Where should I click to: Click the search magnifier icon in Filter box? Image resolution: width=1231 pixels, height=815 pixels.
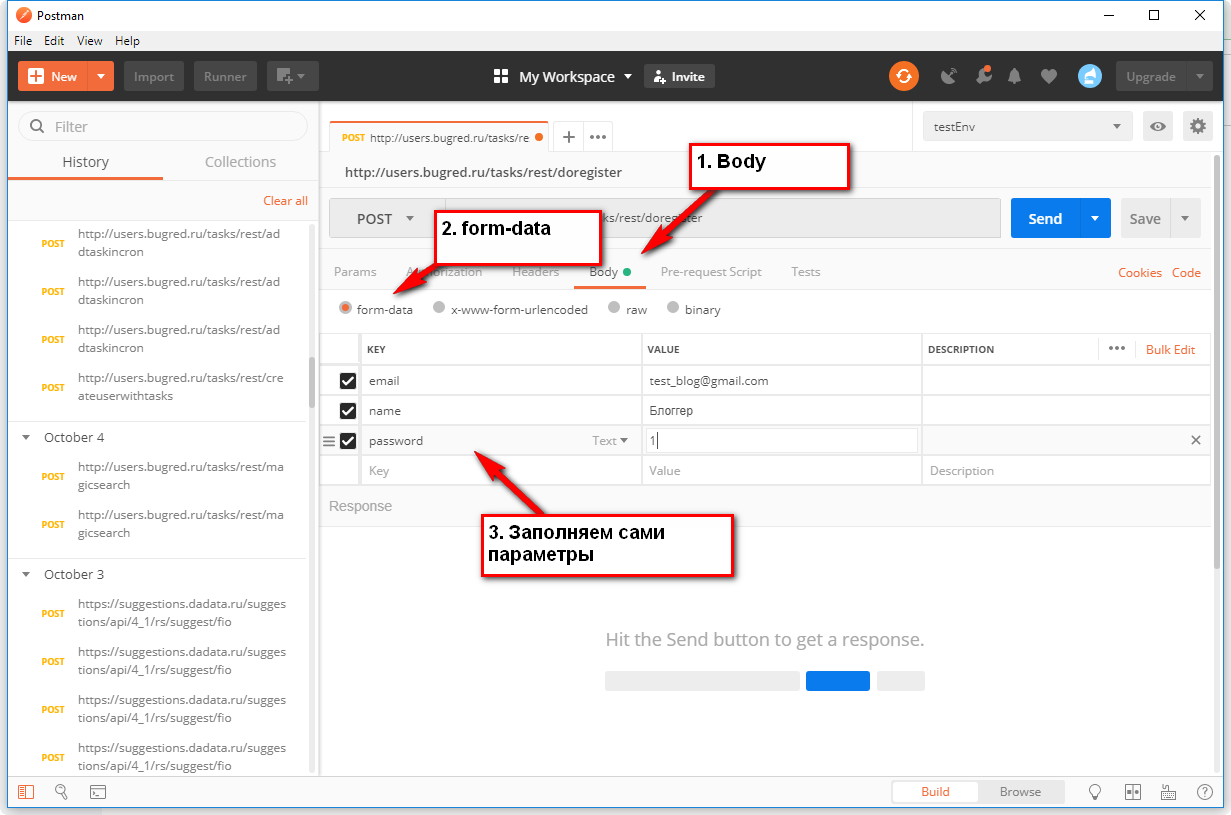click(38, 126)
